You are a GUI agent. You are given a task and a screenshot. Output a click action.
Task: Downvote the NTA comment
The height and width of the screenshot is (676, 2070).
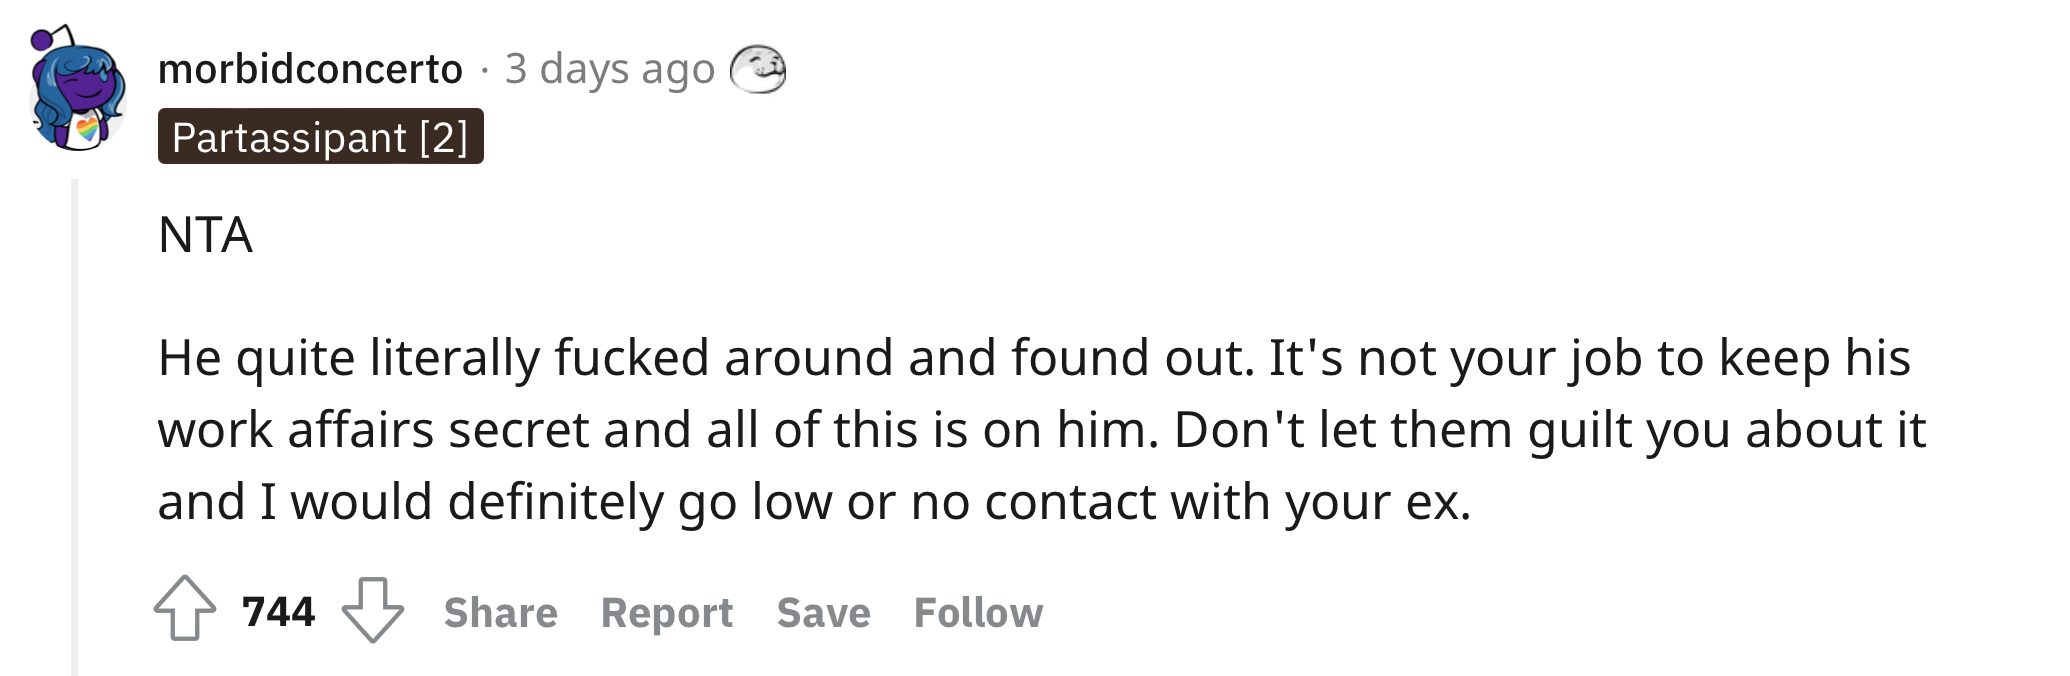tap(373, 609)
